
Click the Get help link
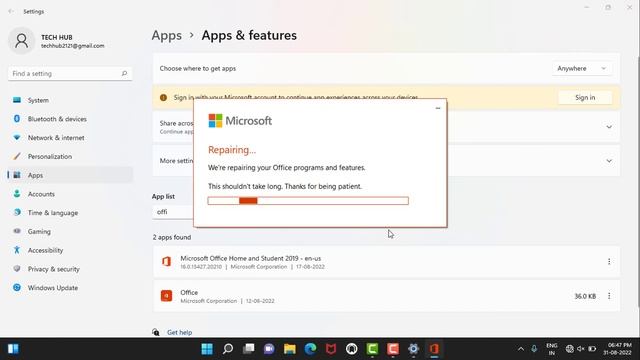point(179,332)
